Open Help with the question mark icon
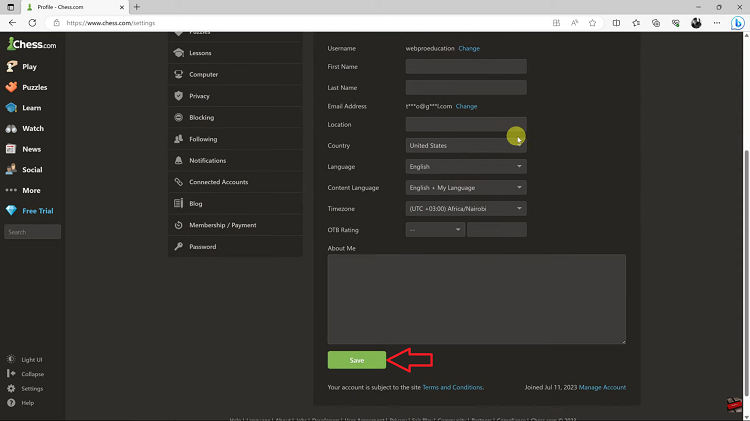The image size is (750, 421). pyautogui.click(x=21, y=403)
